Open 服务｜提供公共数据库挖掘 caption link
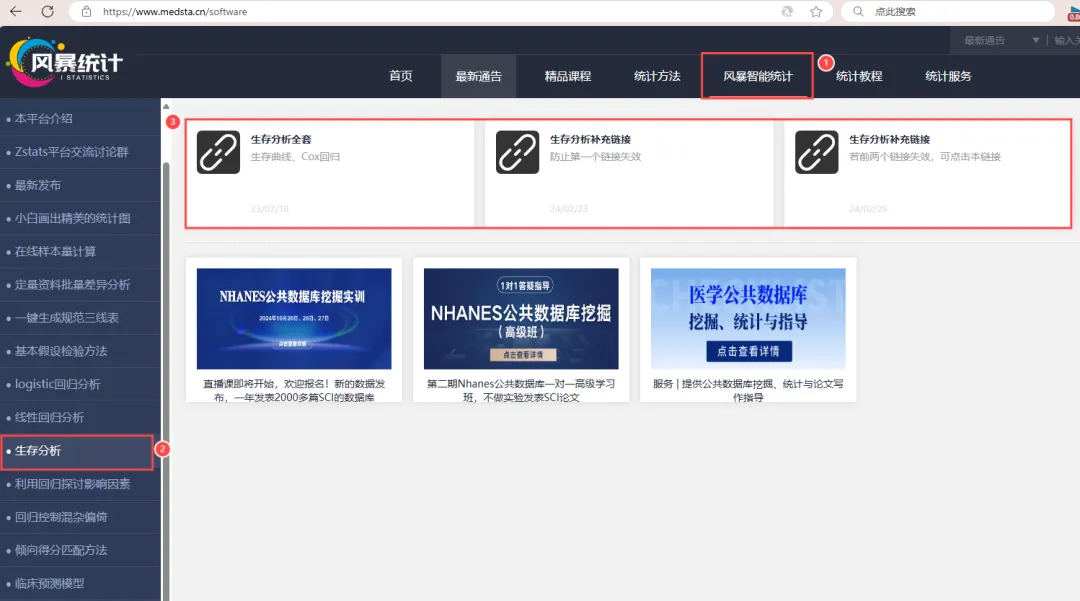 click(748, 390)
